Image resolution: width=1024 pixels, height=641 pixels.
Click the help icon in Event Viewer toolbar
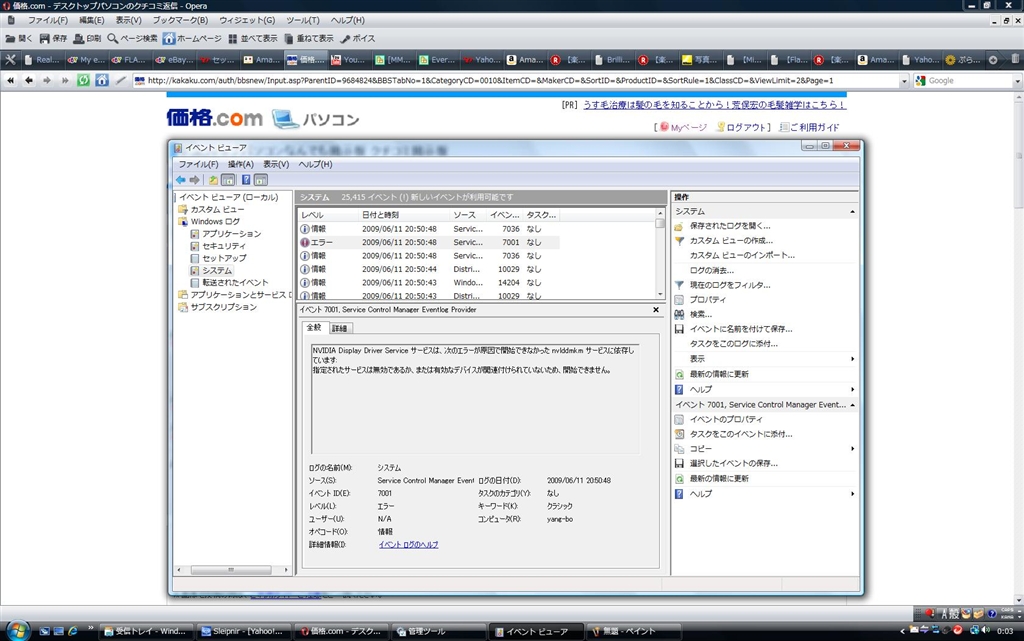pyautogui.click(x=246, y=180)
